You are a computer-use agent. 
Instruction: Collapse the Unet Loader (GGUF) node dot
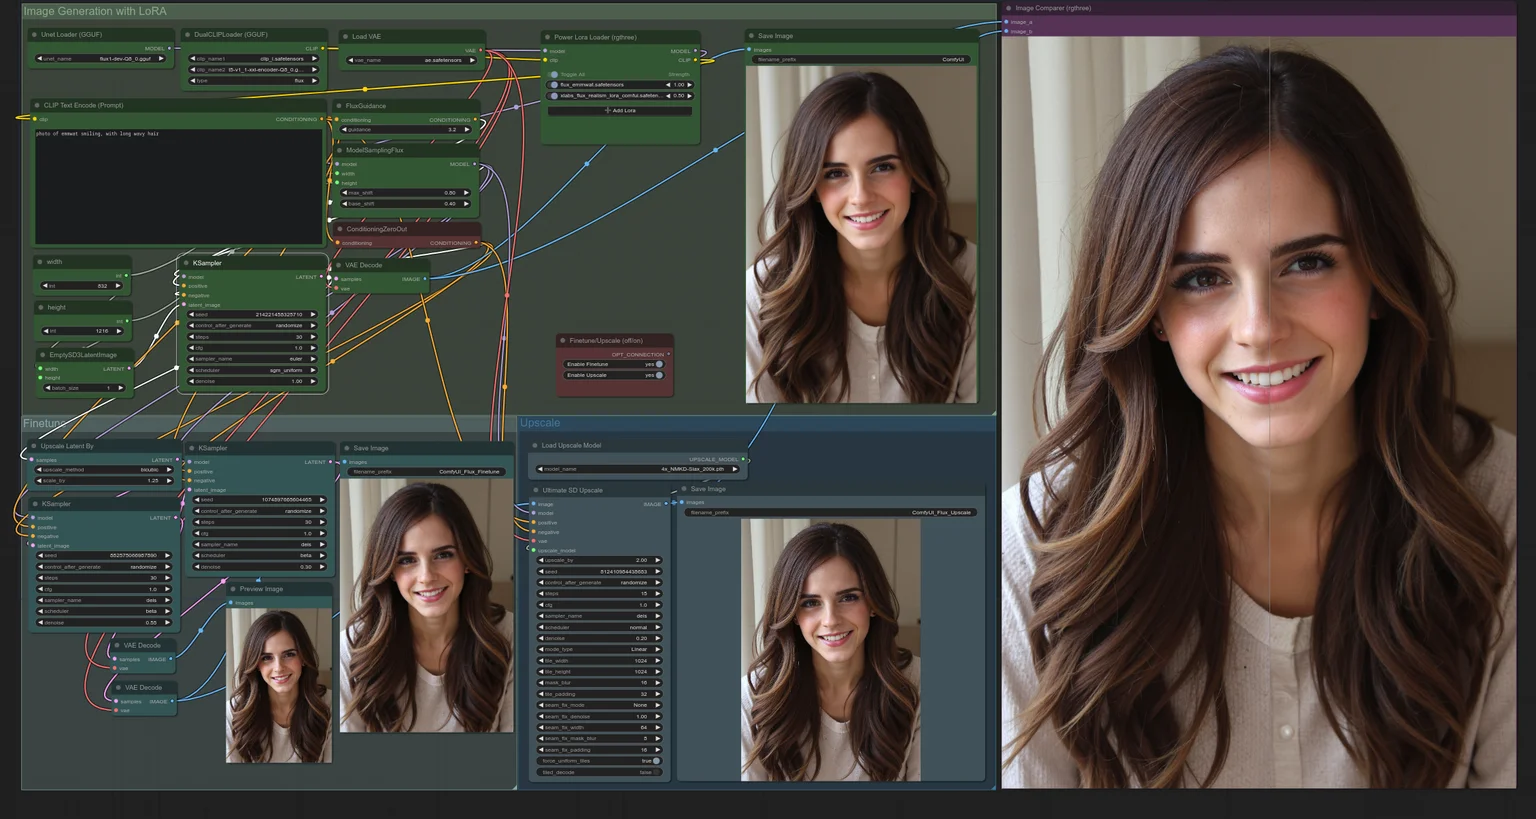pyautogui.click(x=34, y=35)
